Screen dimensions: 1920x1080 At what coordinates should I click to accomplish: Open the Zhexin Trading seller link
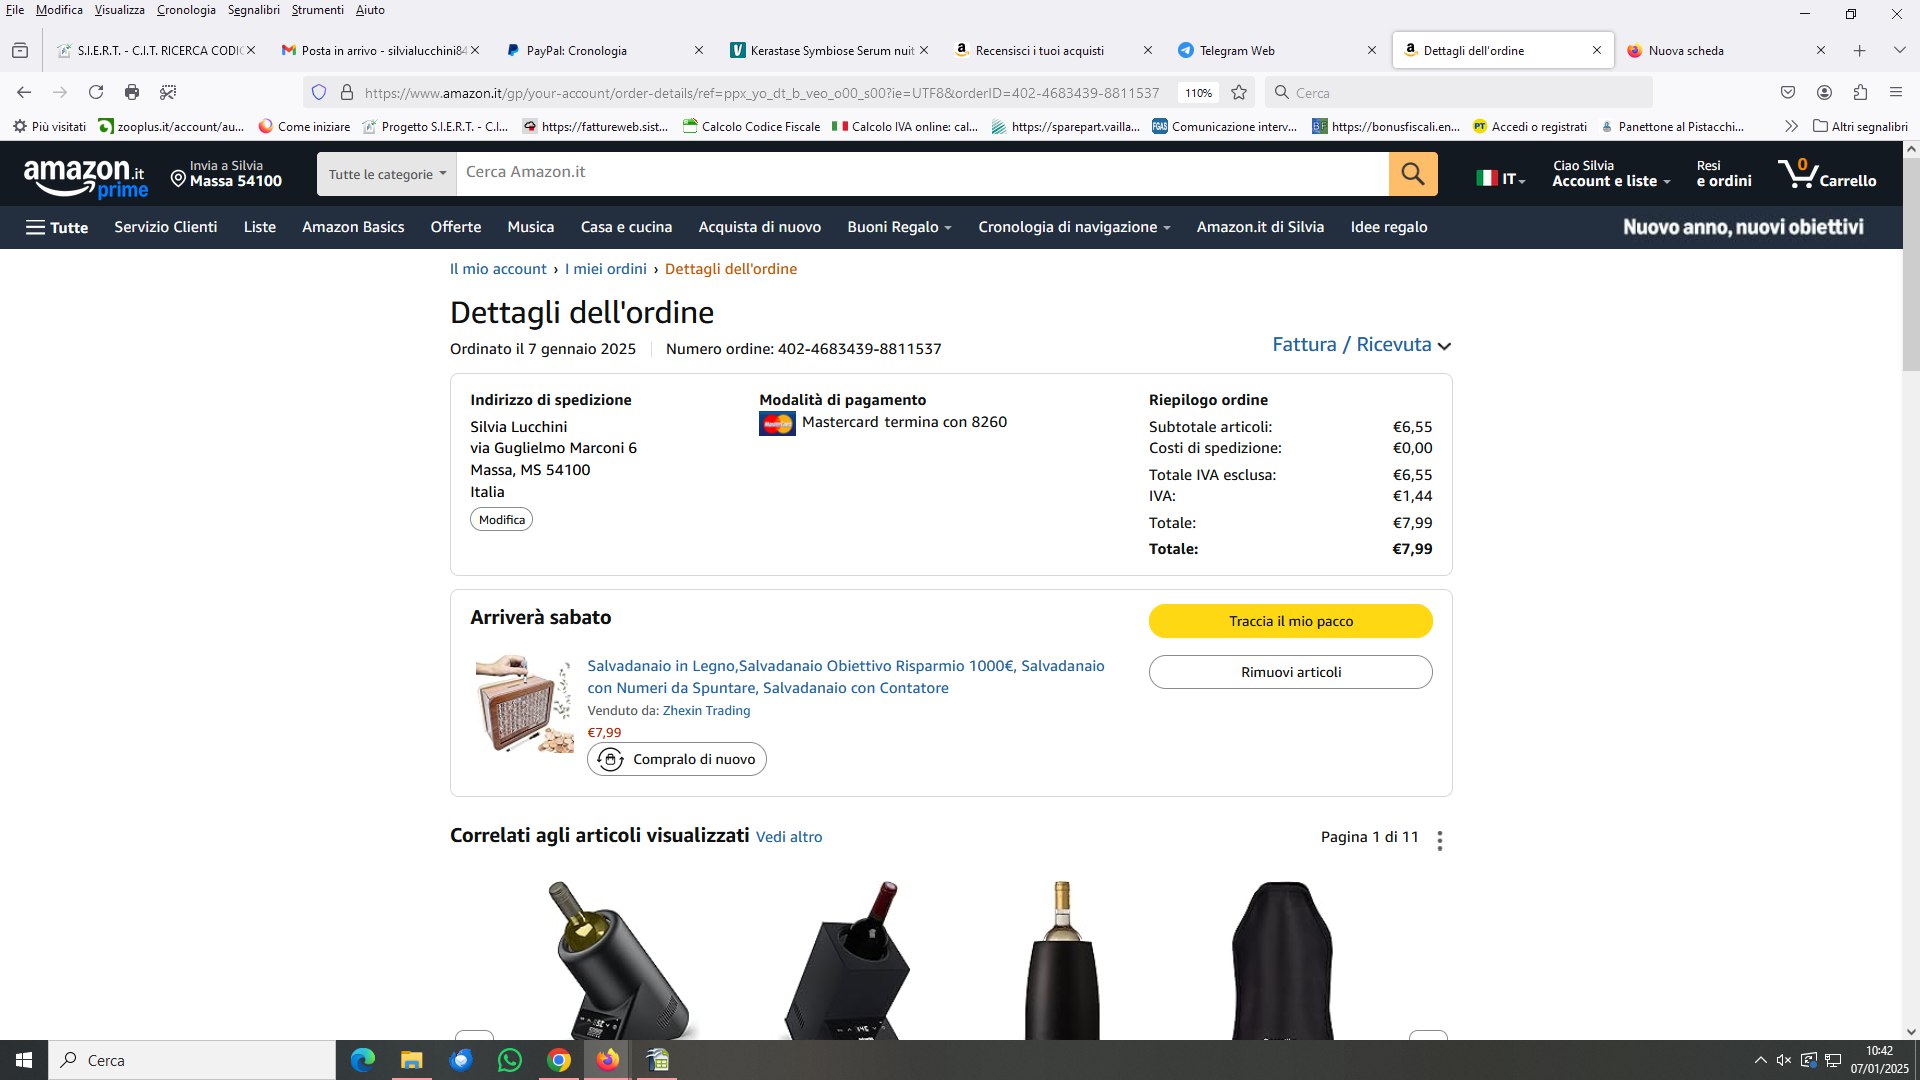(x=706, y=710)
